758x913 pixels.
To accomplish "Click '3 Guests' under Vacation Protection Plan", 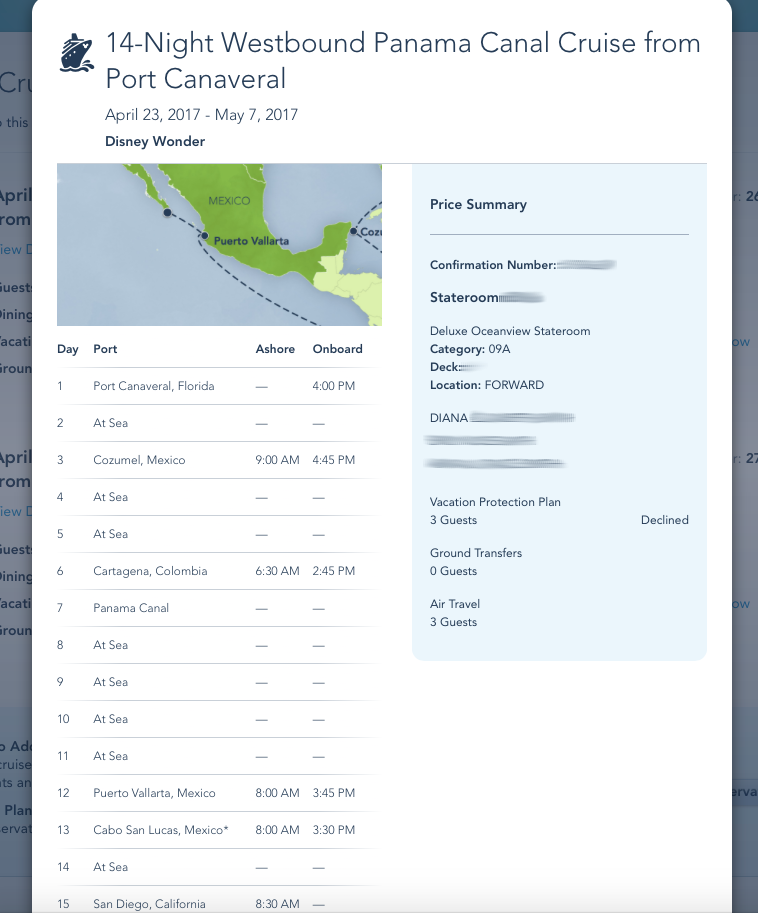I will coord(454,520).
